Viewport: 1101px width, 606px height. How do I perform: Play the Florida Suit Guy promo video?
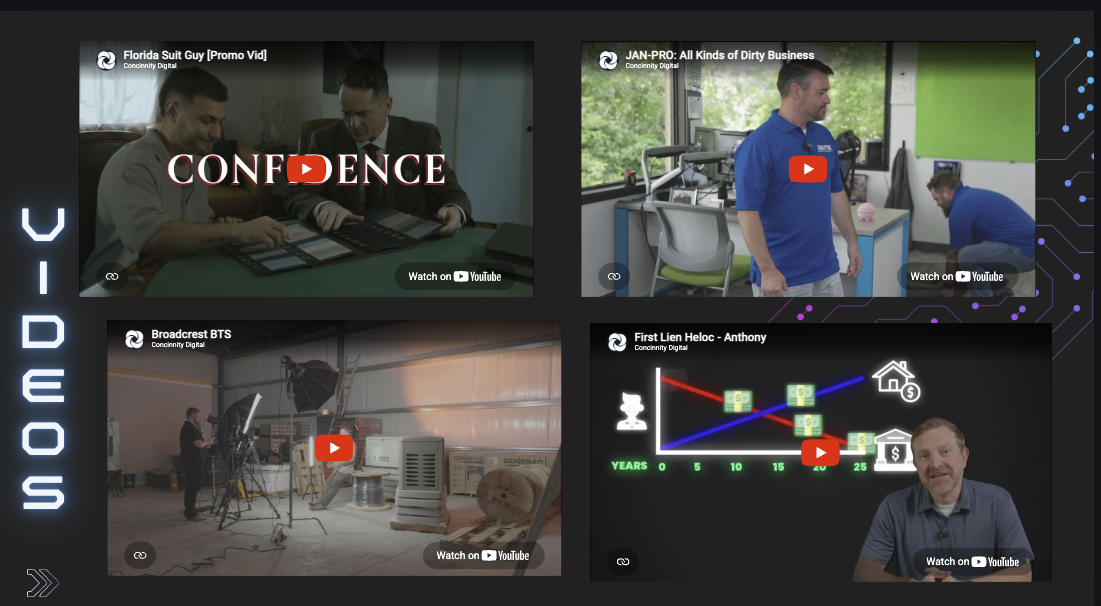pos(306,169)
